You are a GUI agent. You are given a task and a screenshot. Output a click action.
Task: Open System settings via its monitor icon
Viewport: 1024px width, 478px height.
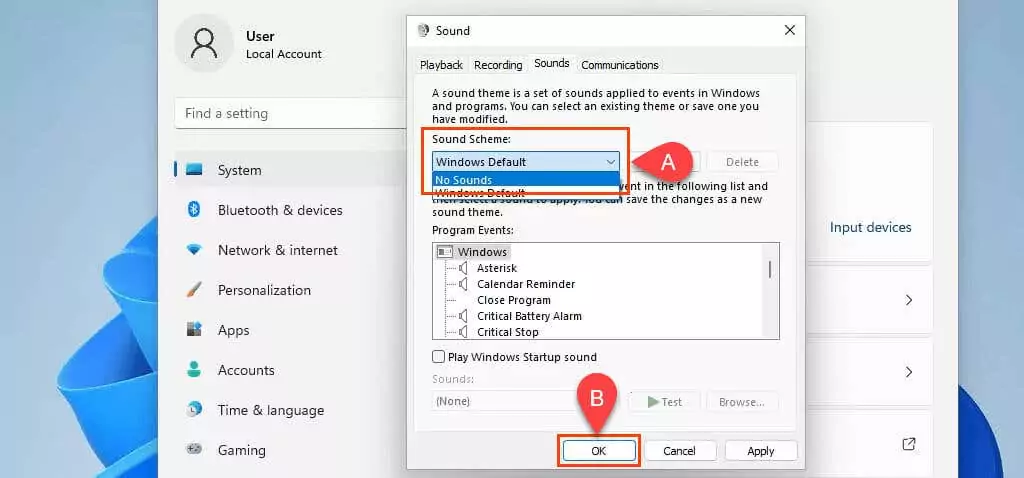194,170
